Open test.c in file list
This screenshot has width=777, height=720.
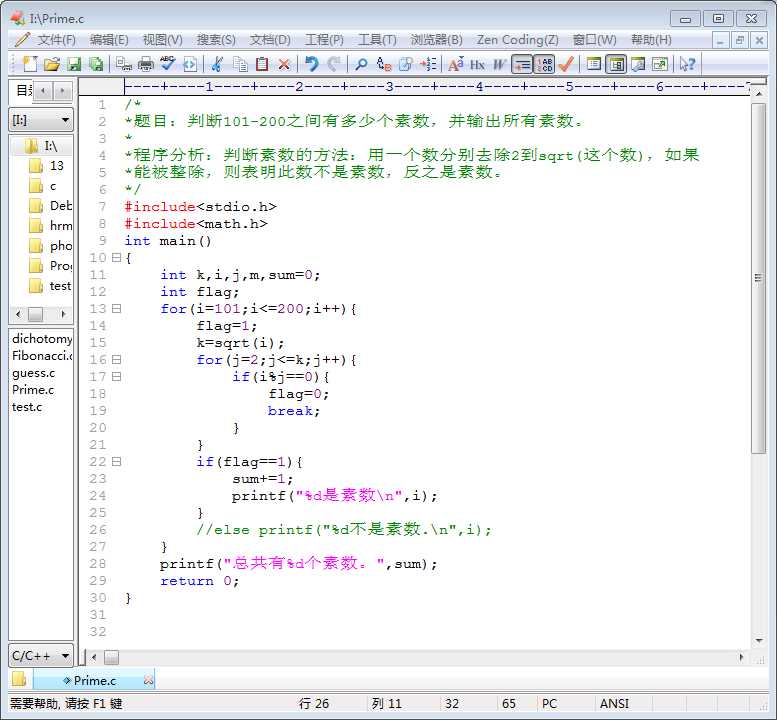point(27,407)
